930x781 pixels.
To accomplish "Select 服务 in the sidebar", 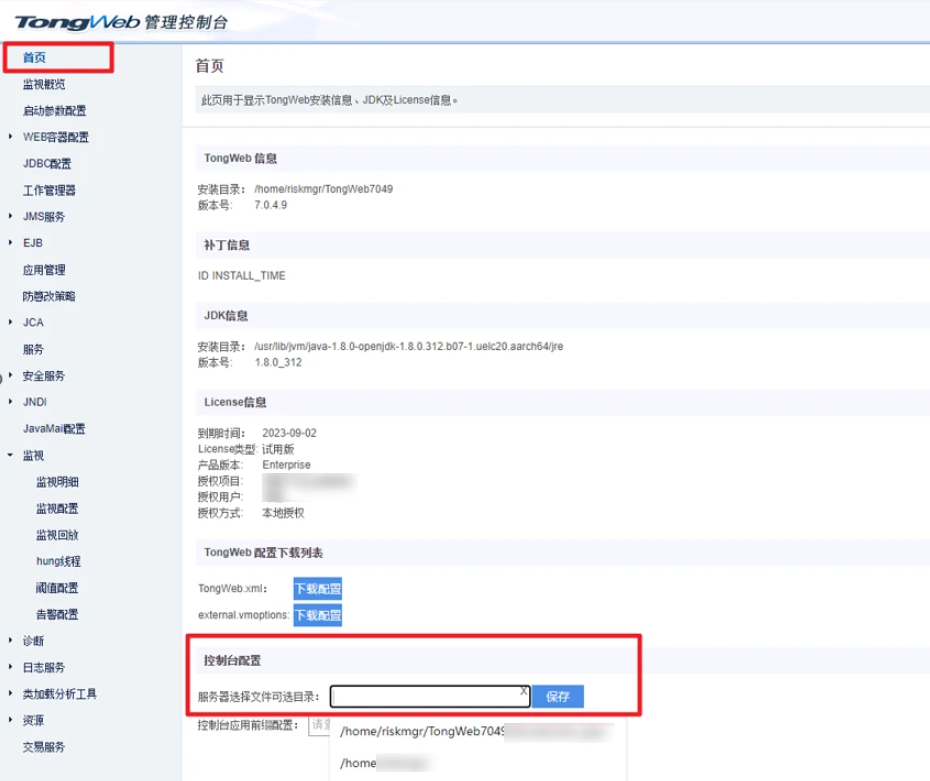I will tap(33, 349).
